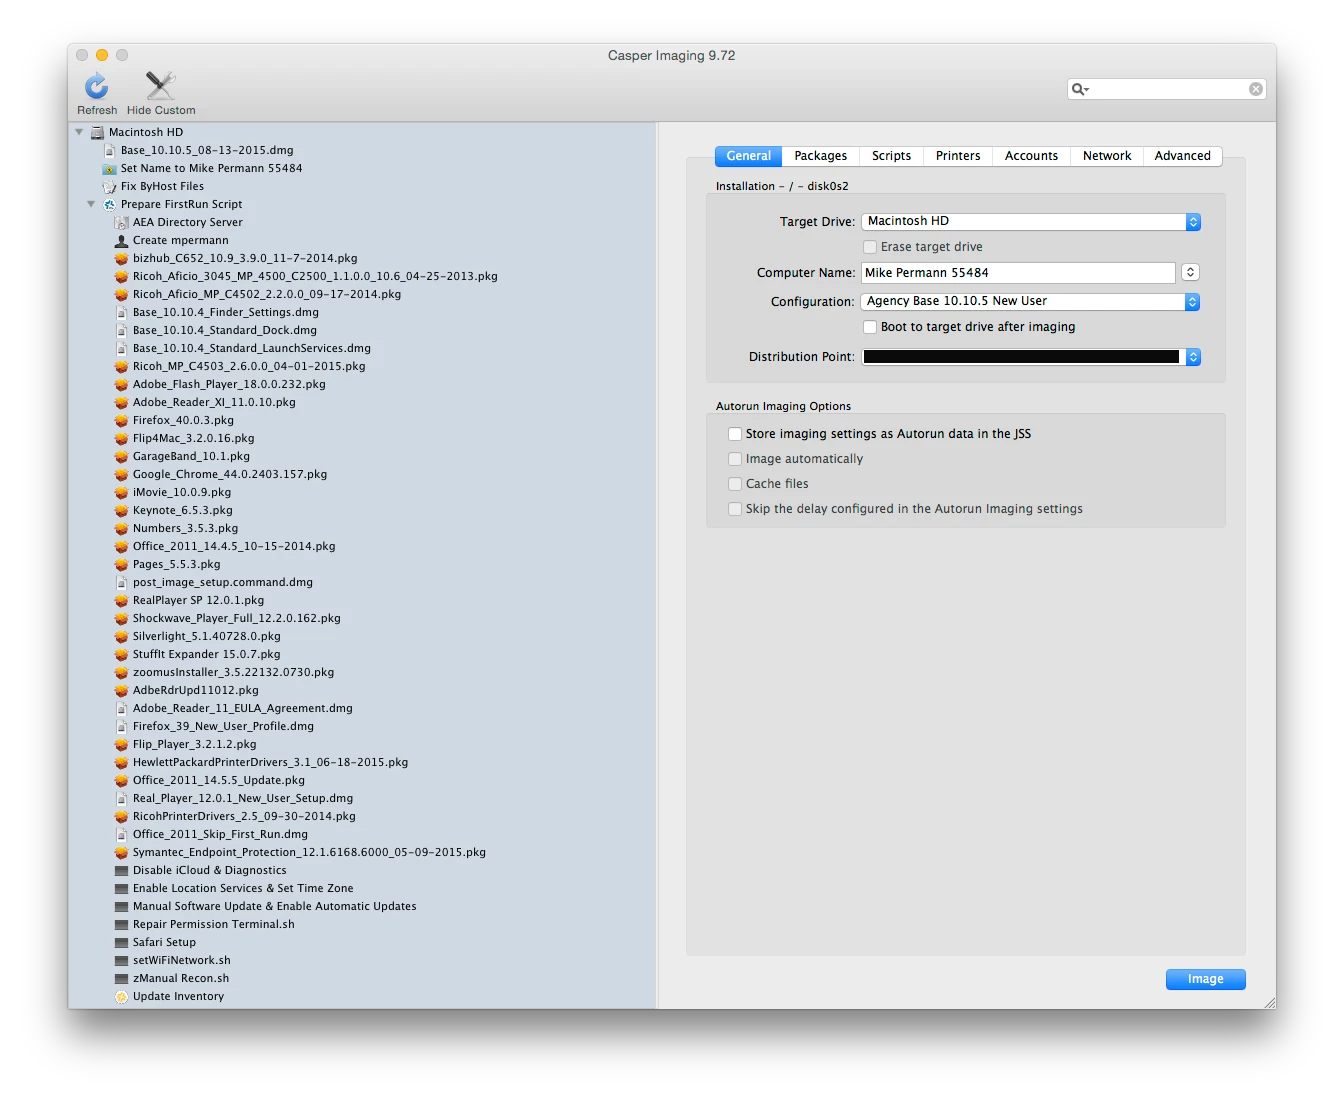Click the Fix ByHost Files icon
Screen dimensions: 1344x1101
coord(109,186)
